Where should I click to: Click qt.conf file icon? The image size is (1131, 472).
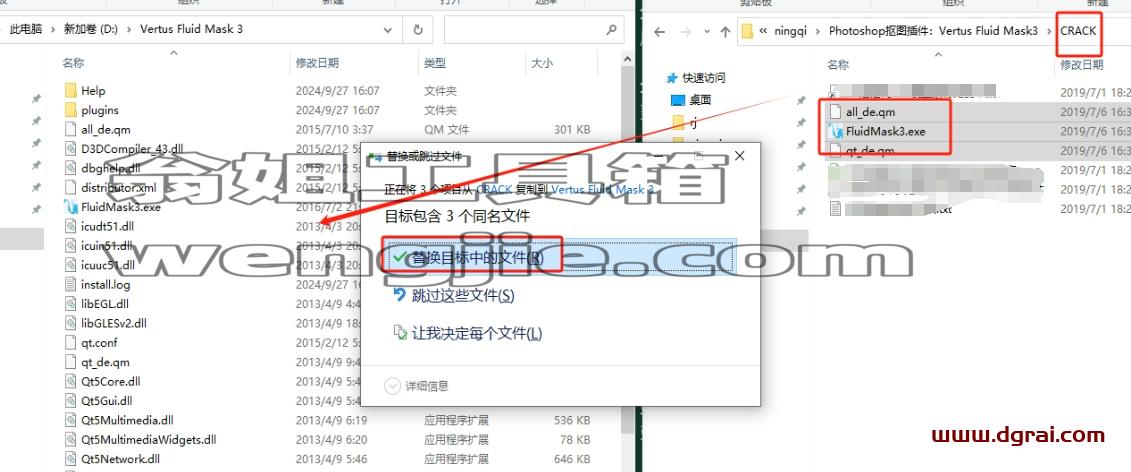pos(70,342)
